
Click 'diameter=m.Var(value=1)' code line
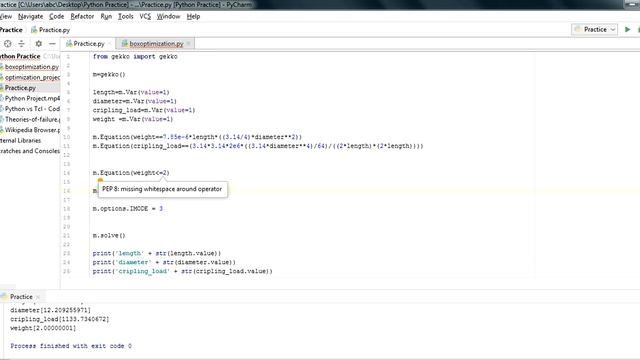pyautogui.click(x=135, y=101)
